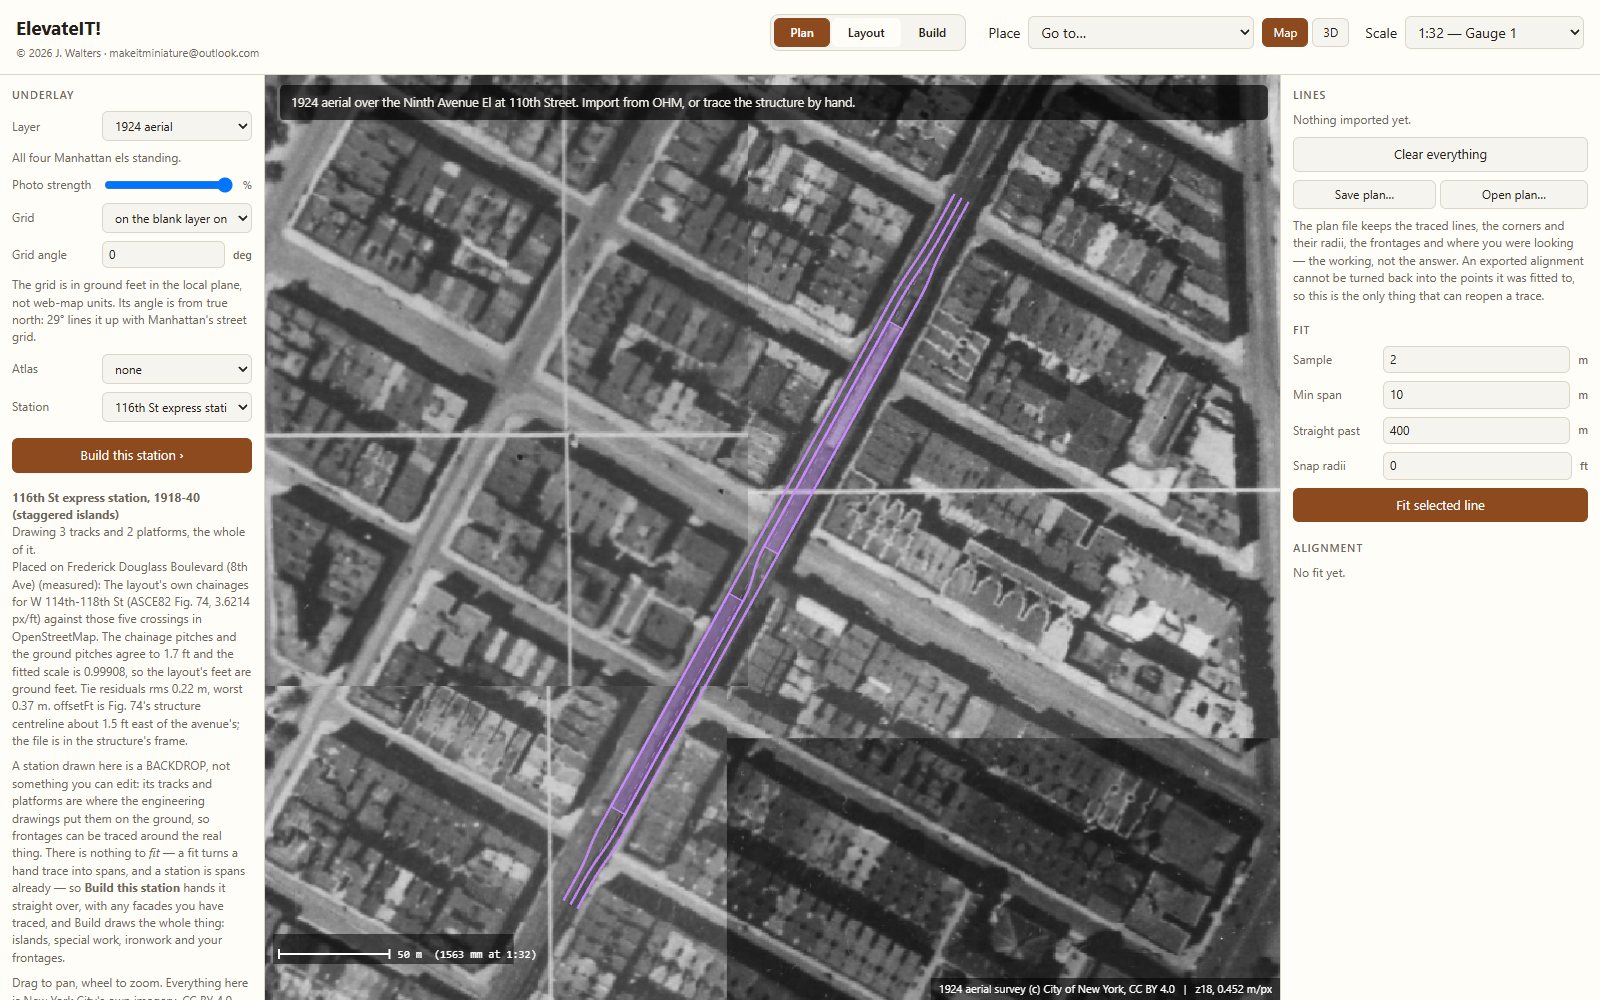Open the Scale 1:32 Gauge 1 dropdown
The height and width of the screenshot is (1000, 1600).
click(1494, 33)
